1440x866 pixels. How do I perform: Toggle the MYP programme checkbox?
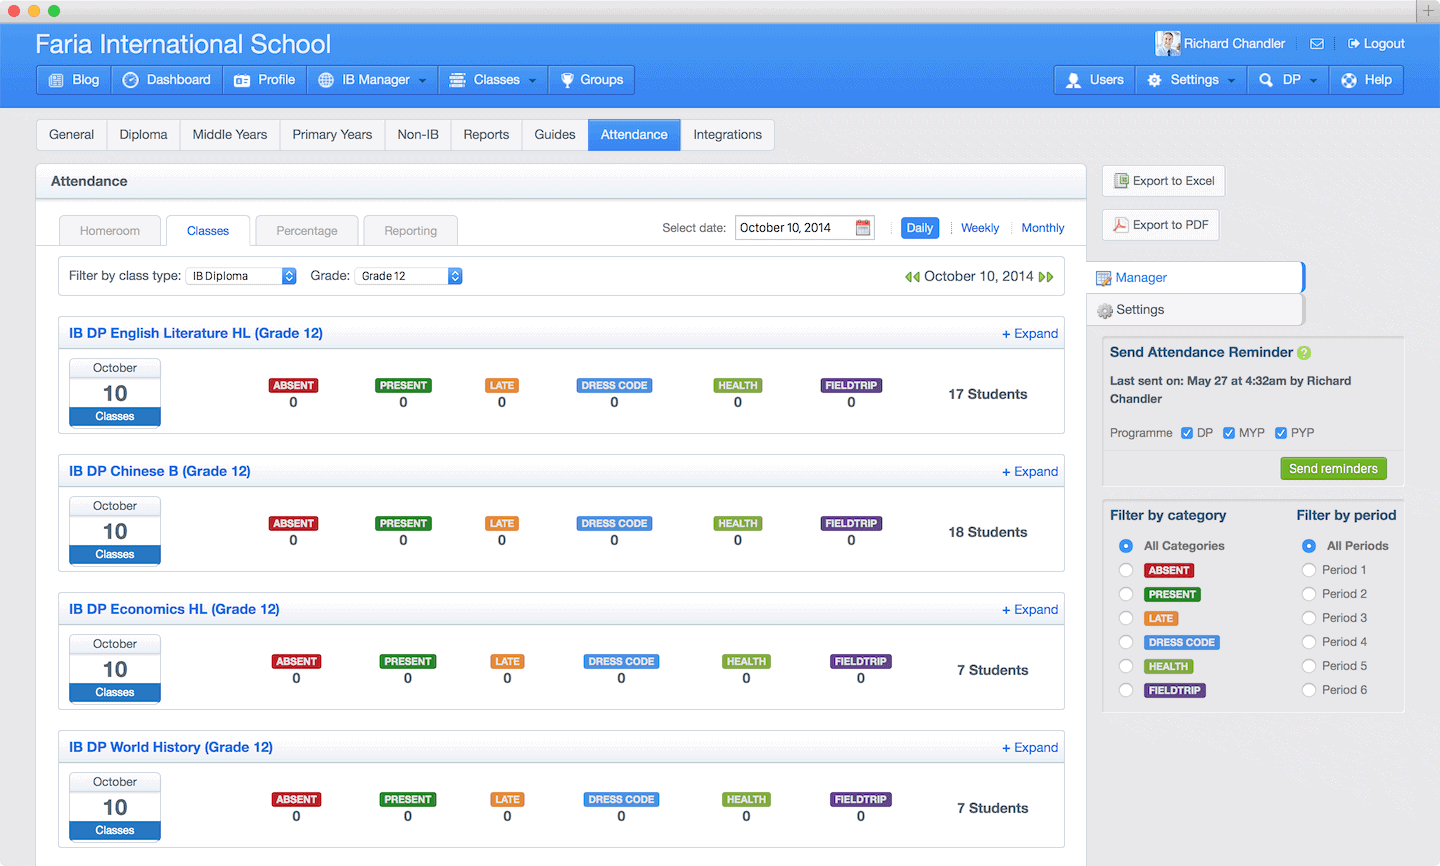tap(1229, 433)
